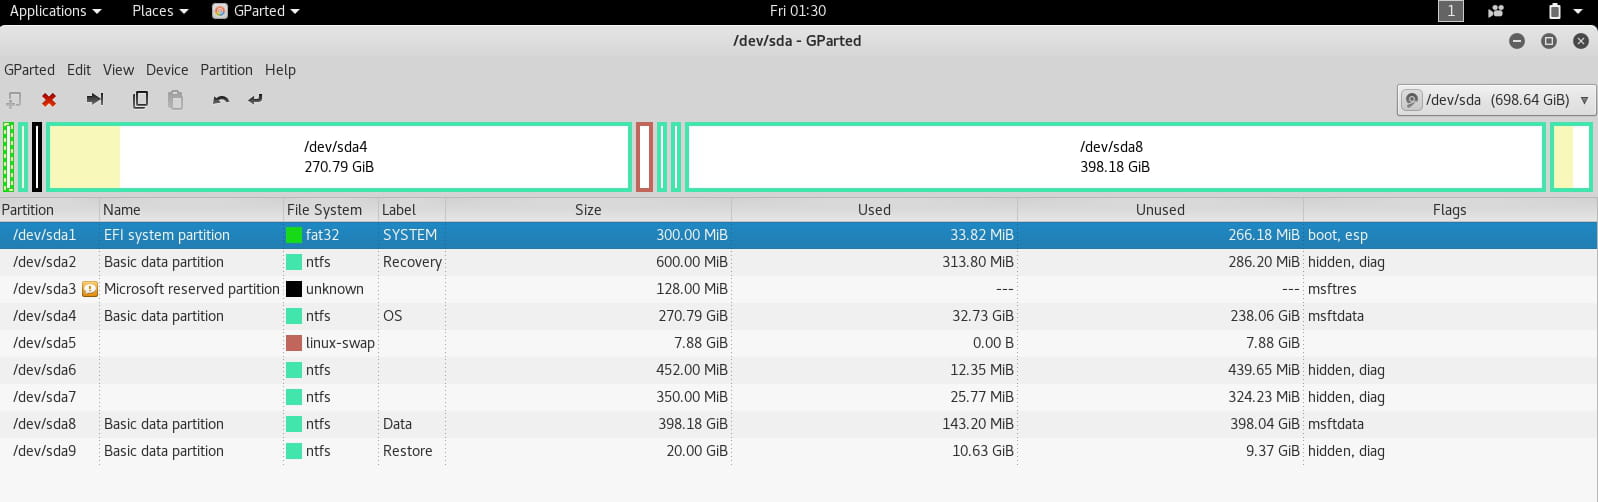1598x502 pixels.
Task: Open the View menu
Action: (118, 70)
